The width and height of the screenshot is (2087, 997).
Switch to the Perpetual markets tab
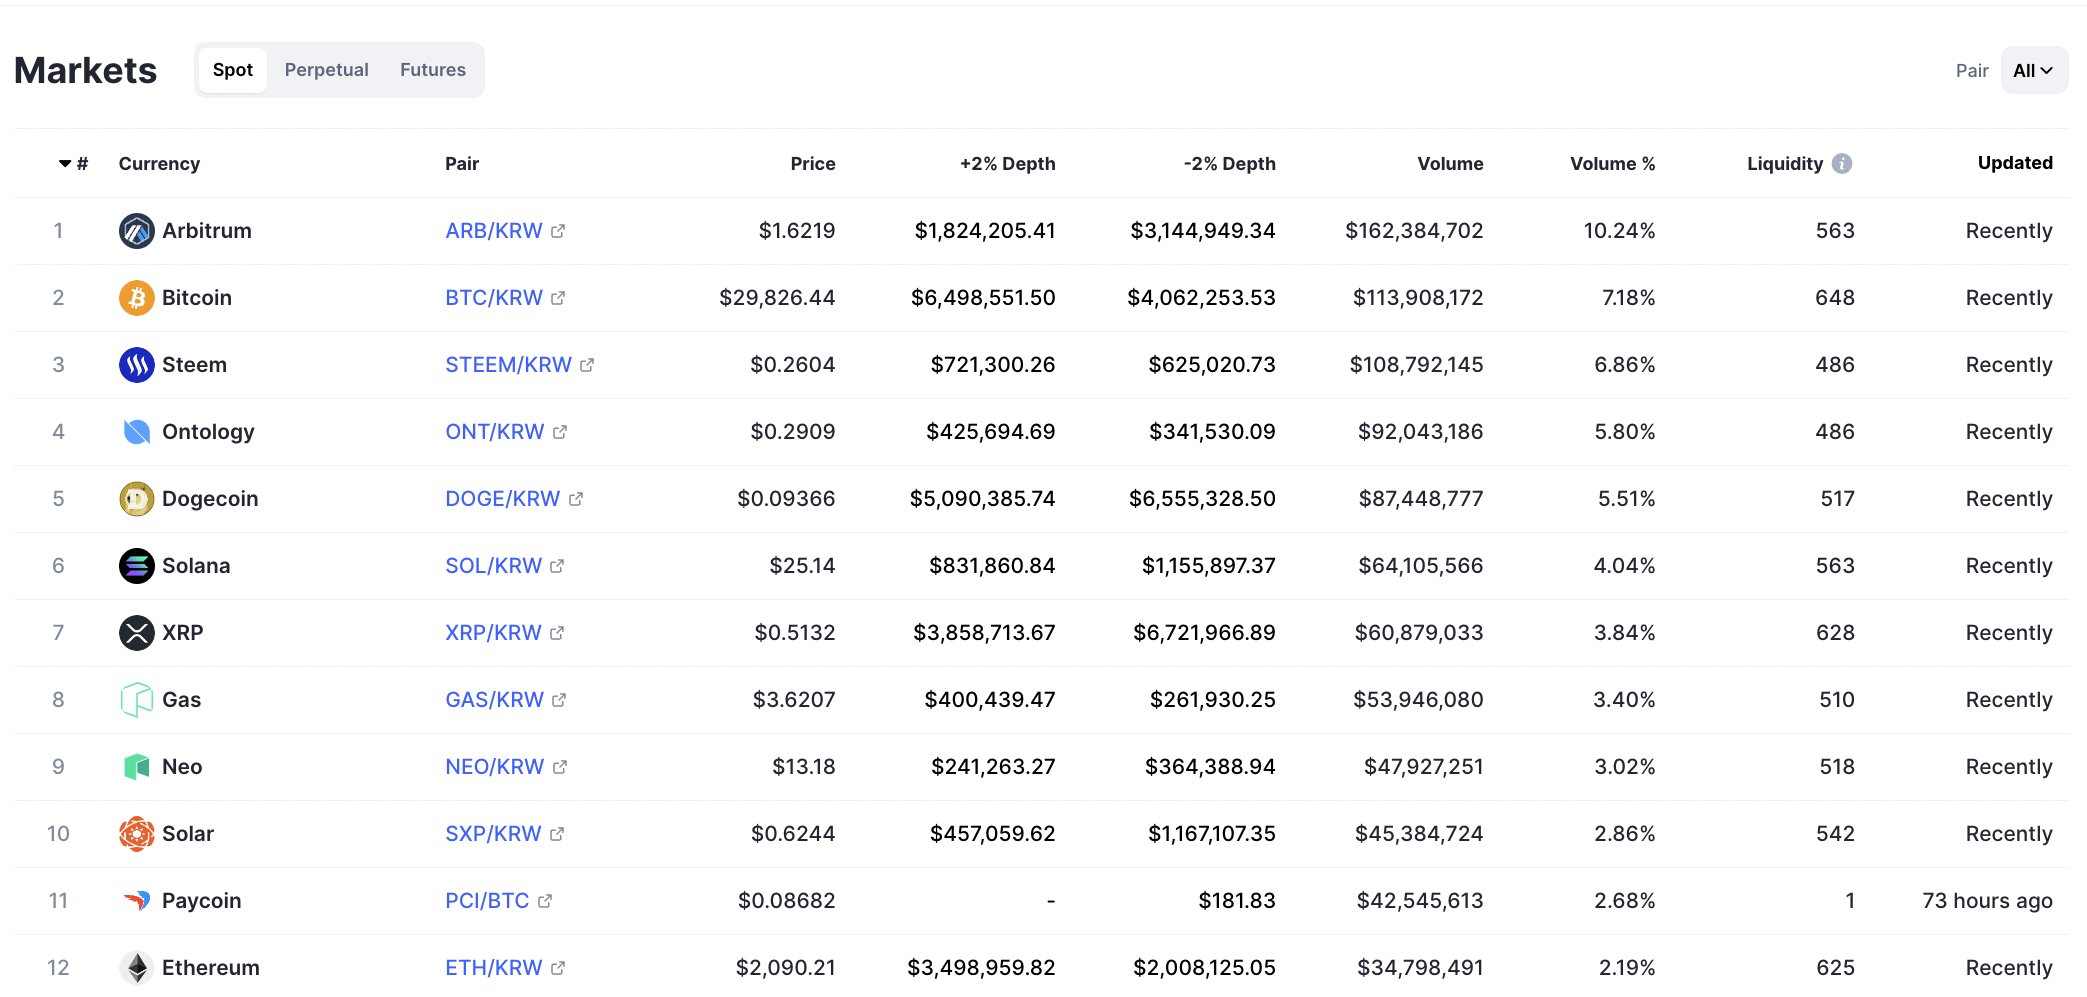(x=326, y=70)
